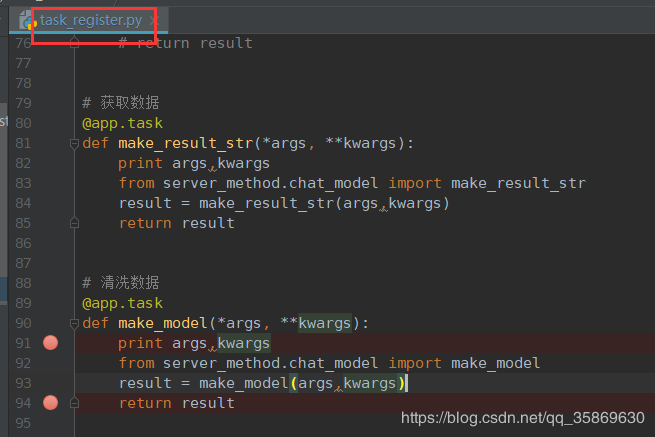Collapse the make_model function at line 90

(74, 324)
